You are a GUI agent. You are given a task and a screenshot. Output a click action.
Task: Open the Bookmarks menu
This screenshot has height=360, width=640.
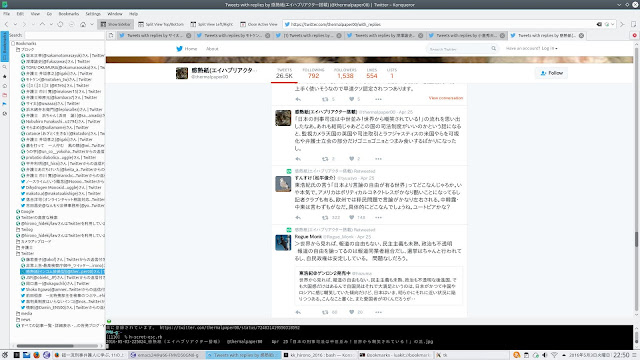[x=69, y=14]
